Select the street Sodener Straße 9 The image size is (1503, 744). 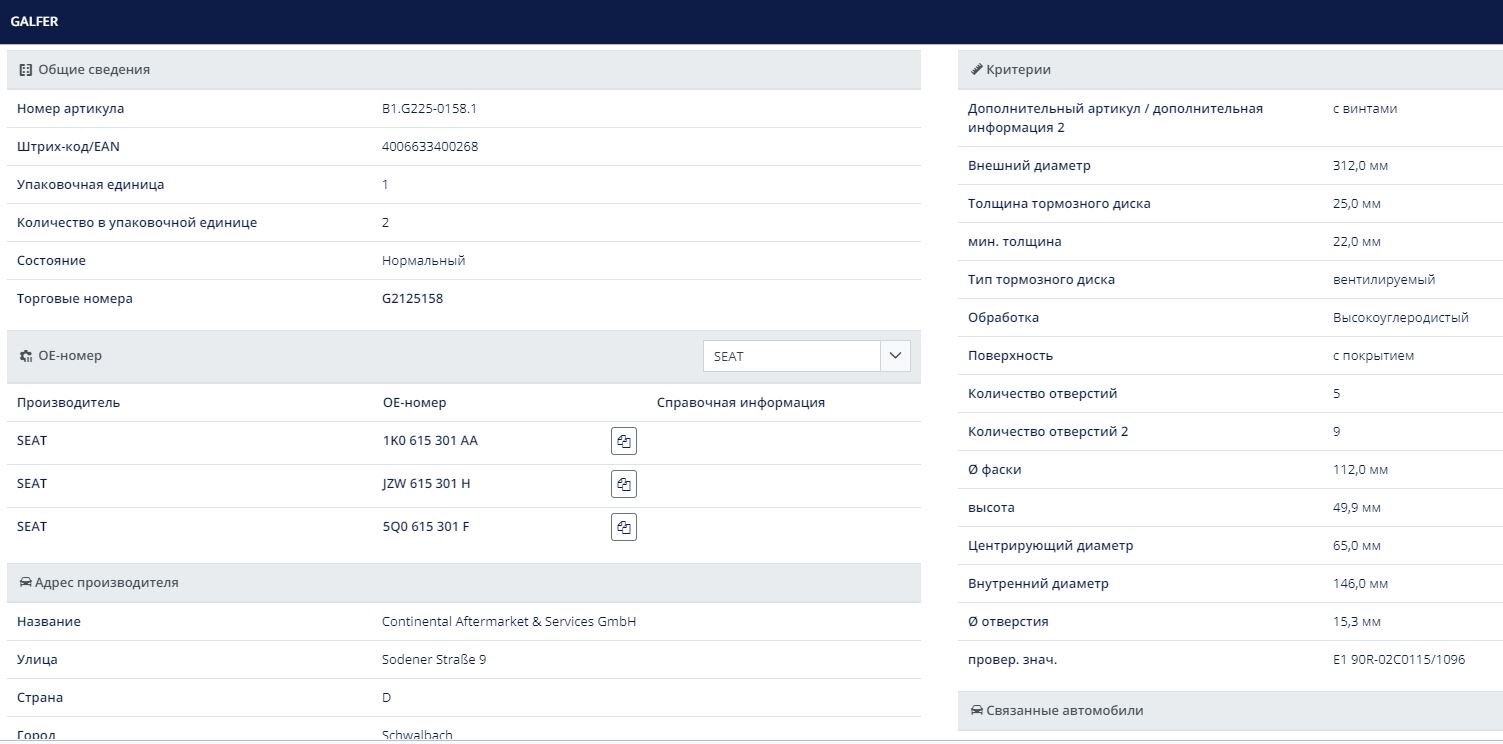[434, 659]
